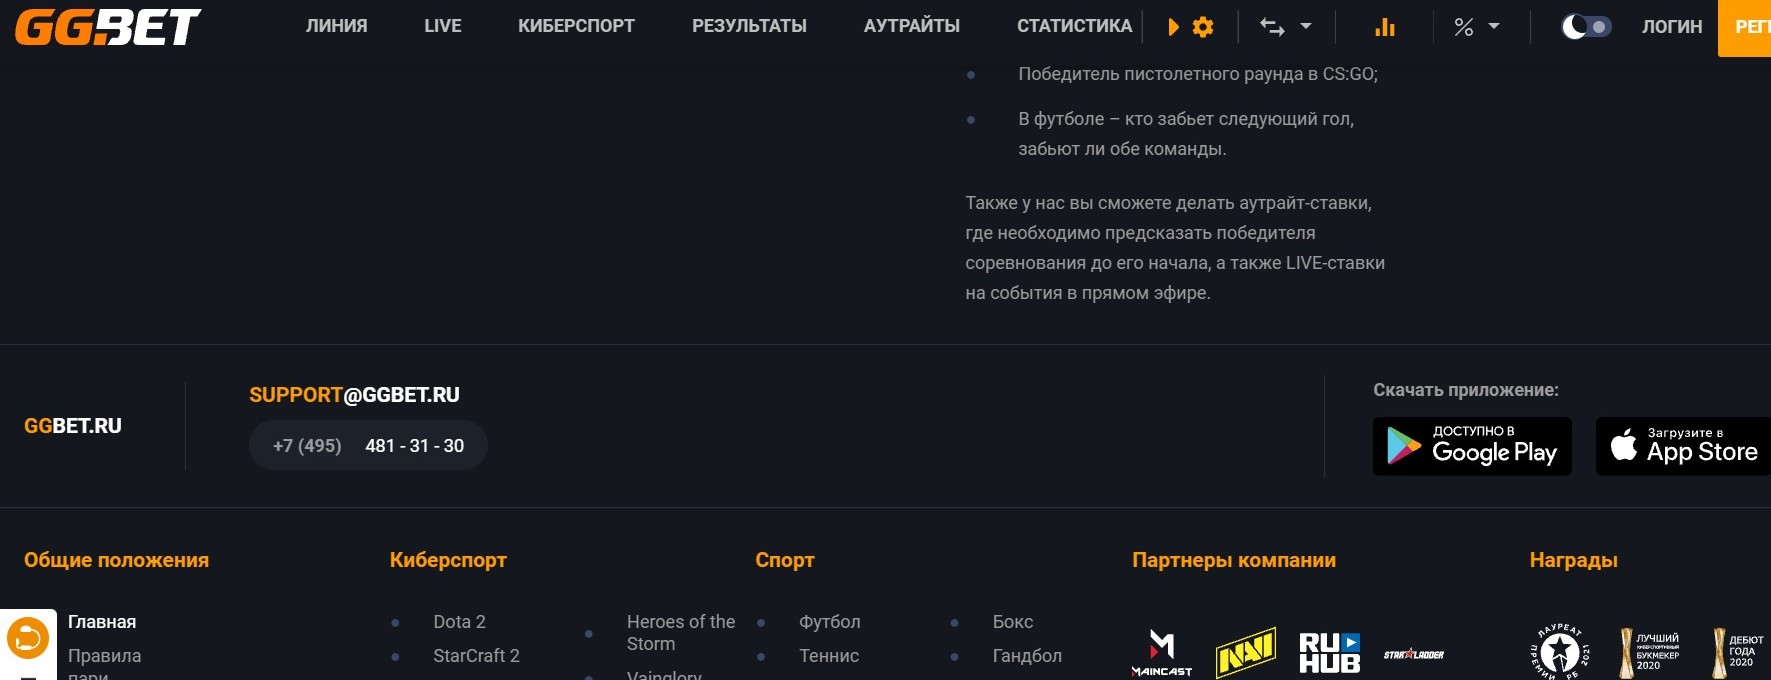Image resolution: width=1771 pixels, height=680 pixels.
Task: Click the percent odds format icon
Action: point(1464,27)
